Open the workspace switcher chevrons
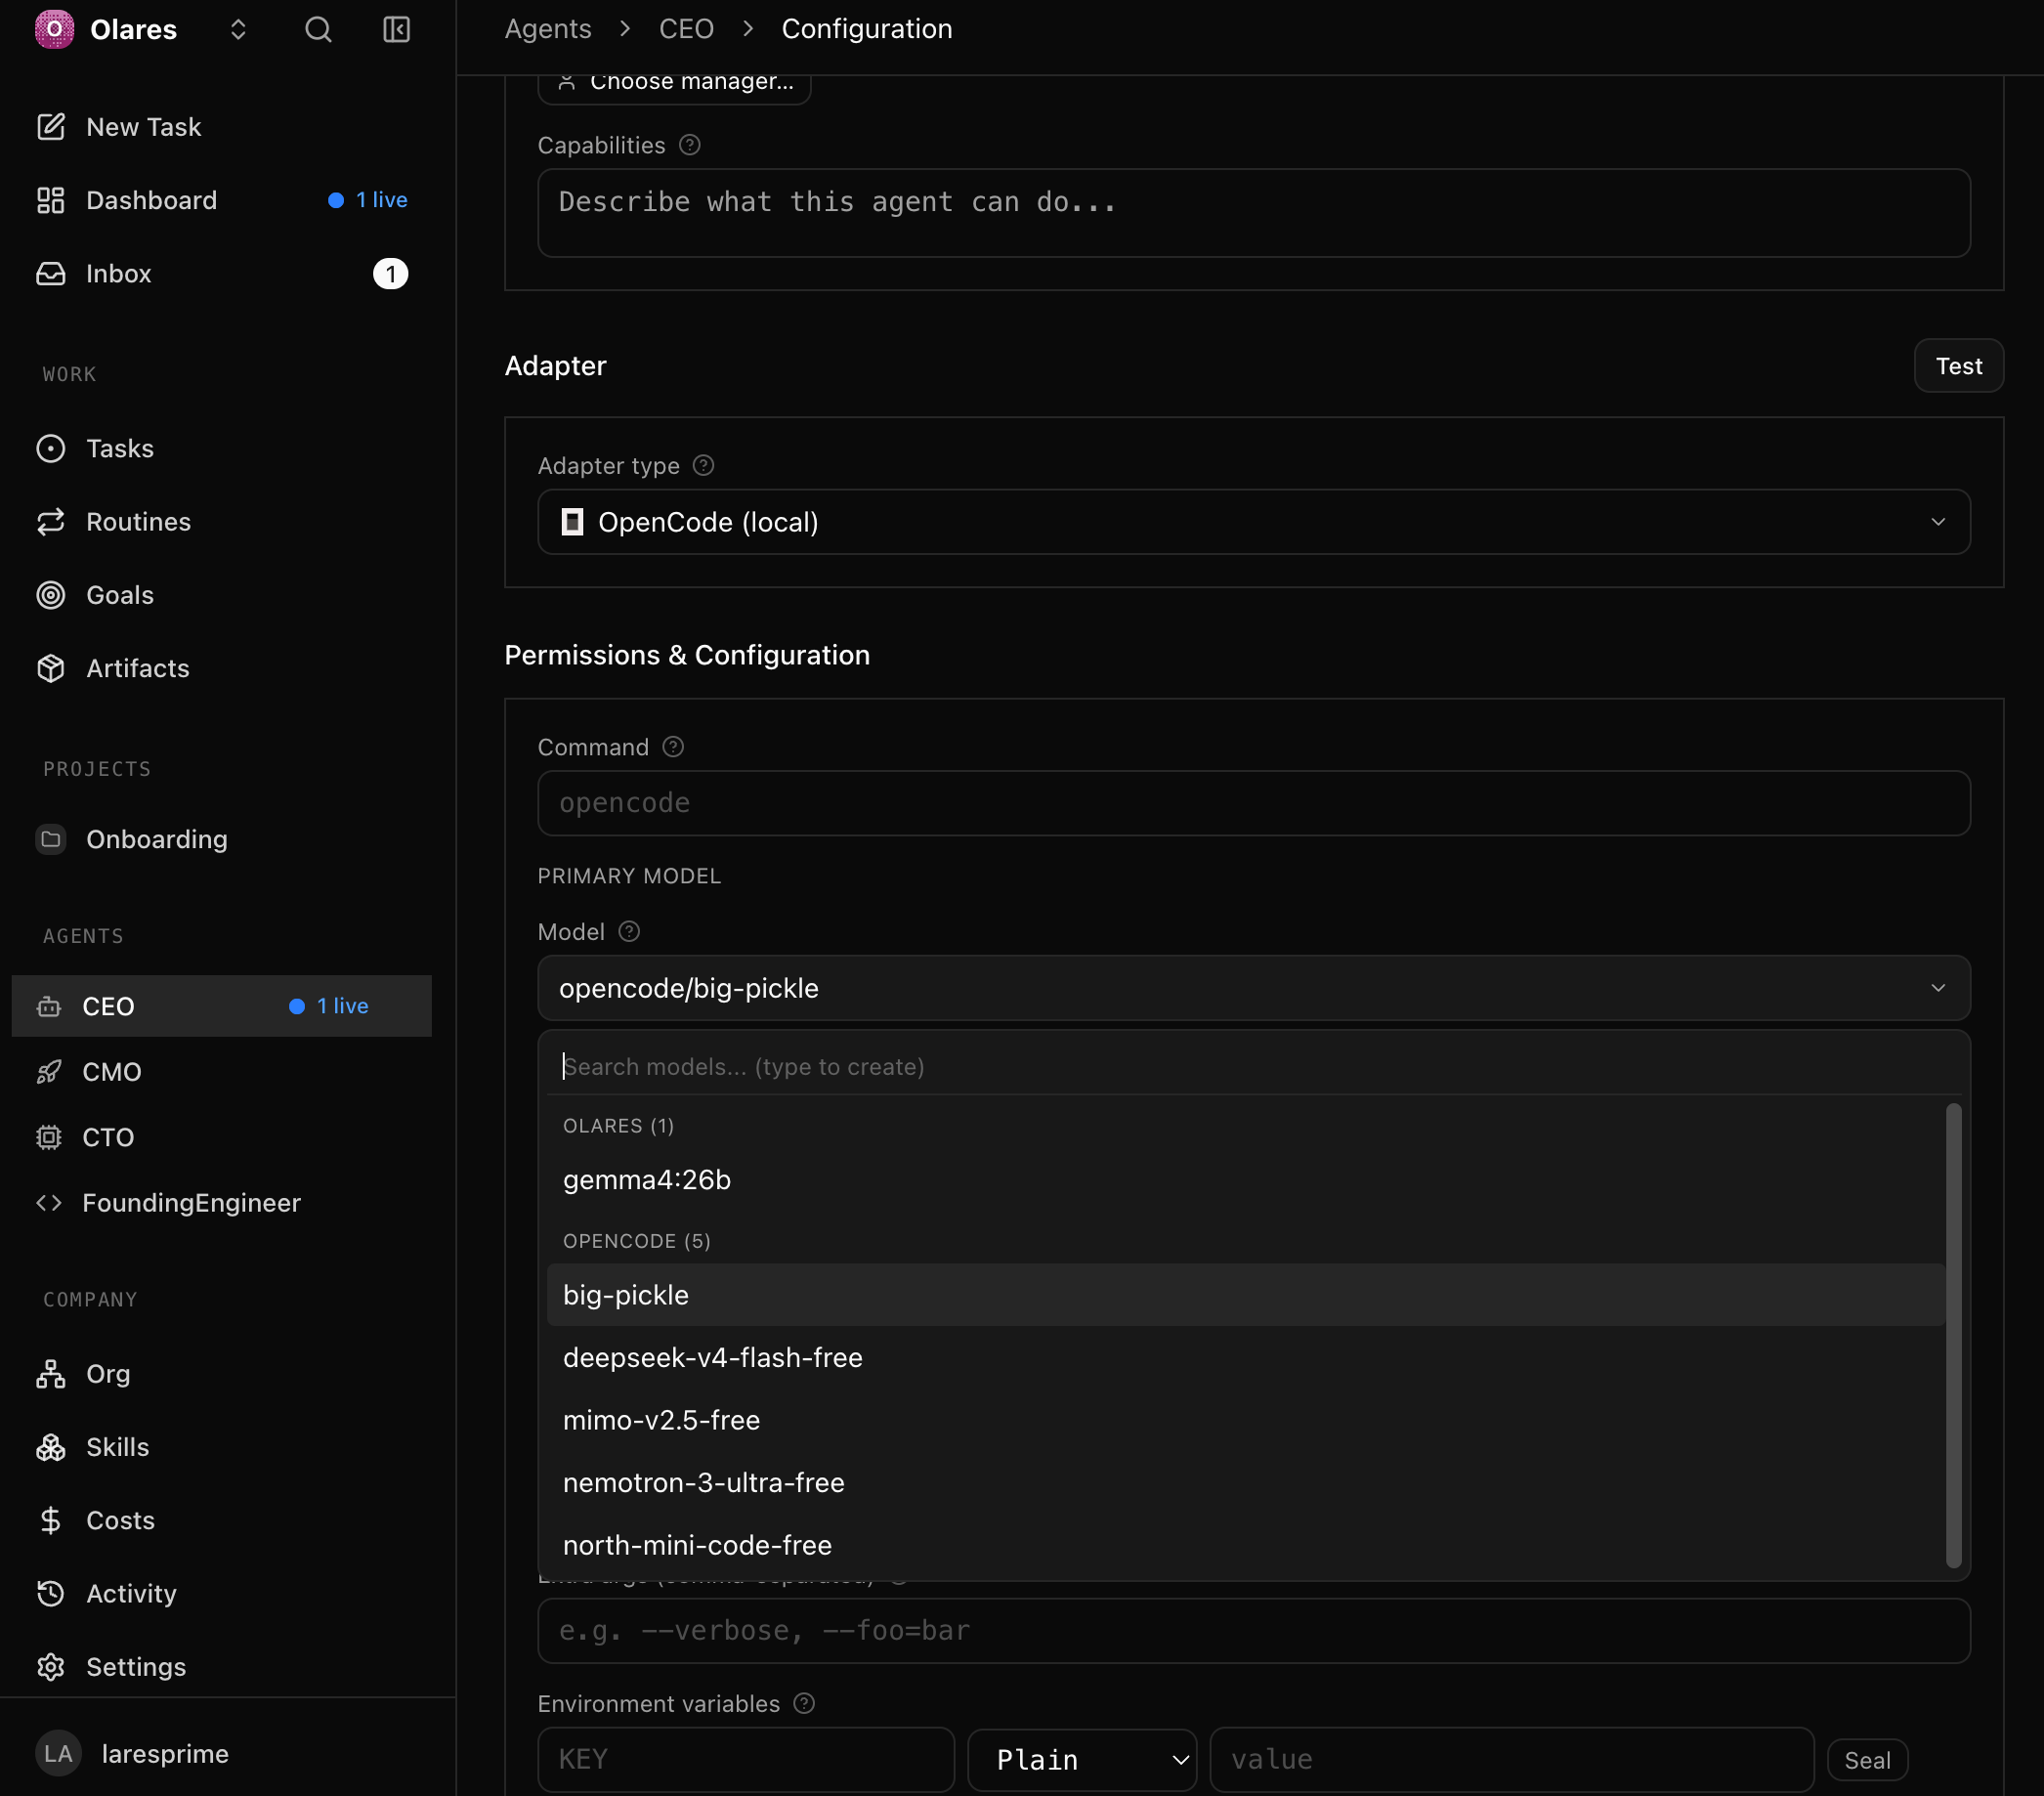2044x1796 pixels. pyautogui.click(x=238, y=29)
